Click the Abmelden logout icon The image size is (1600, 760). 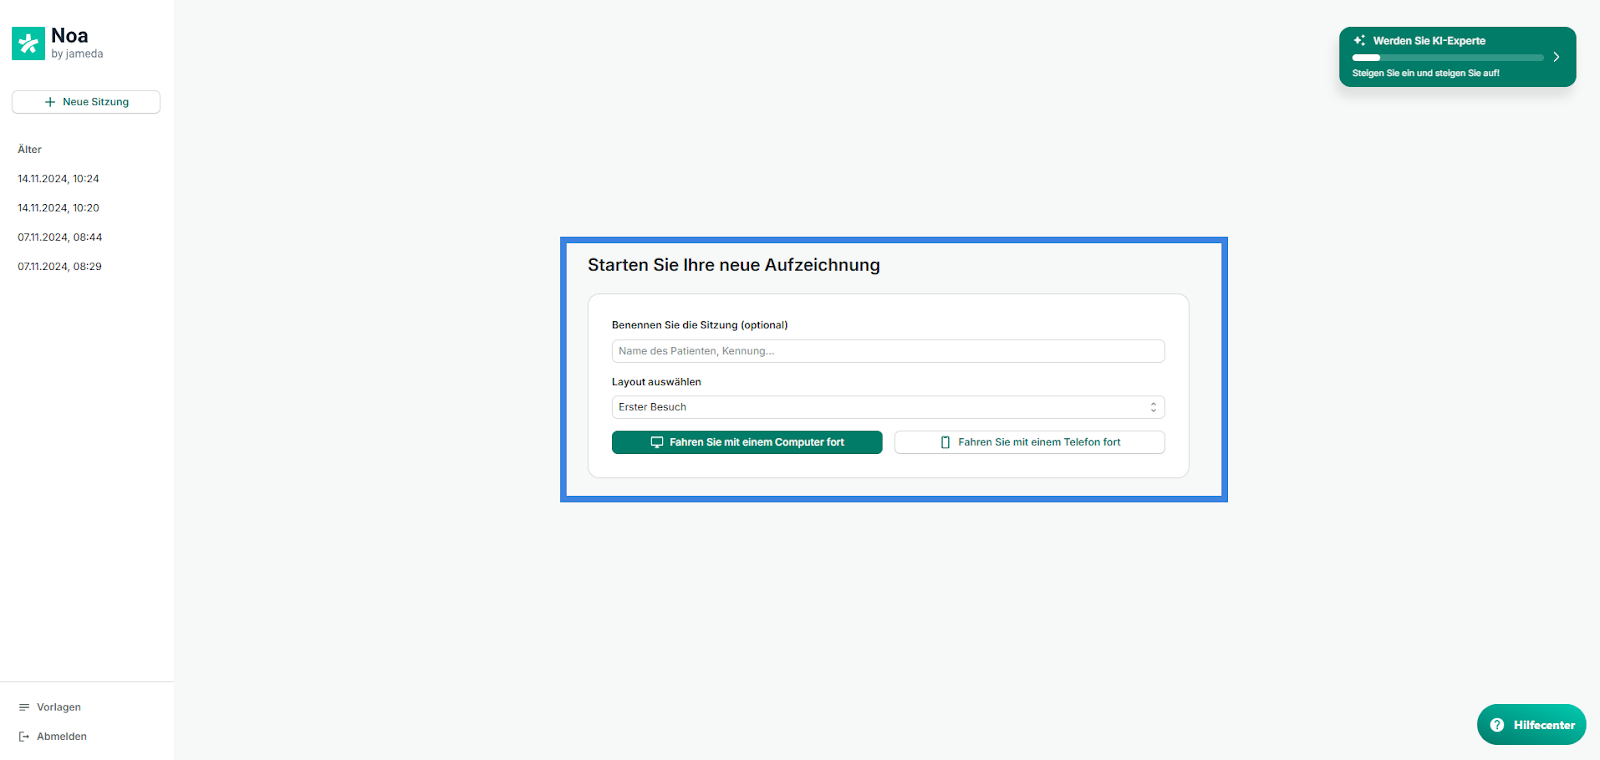(x=24, y=737)
